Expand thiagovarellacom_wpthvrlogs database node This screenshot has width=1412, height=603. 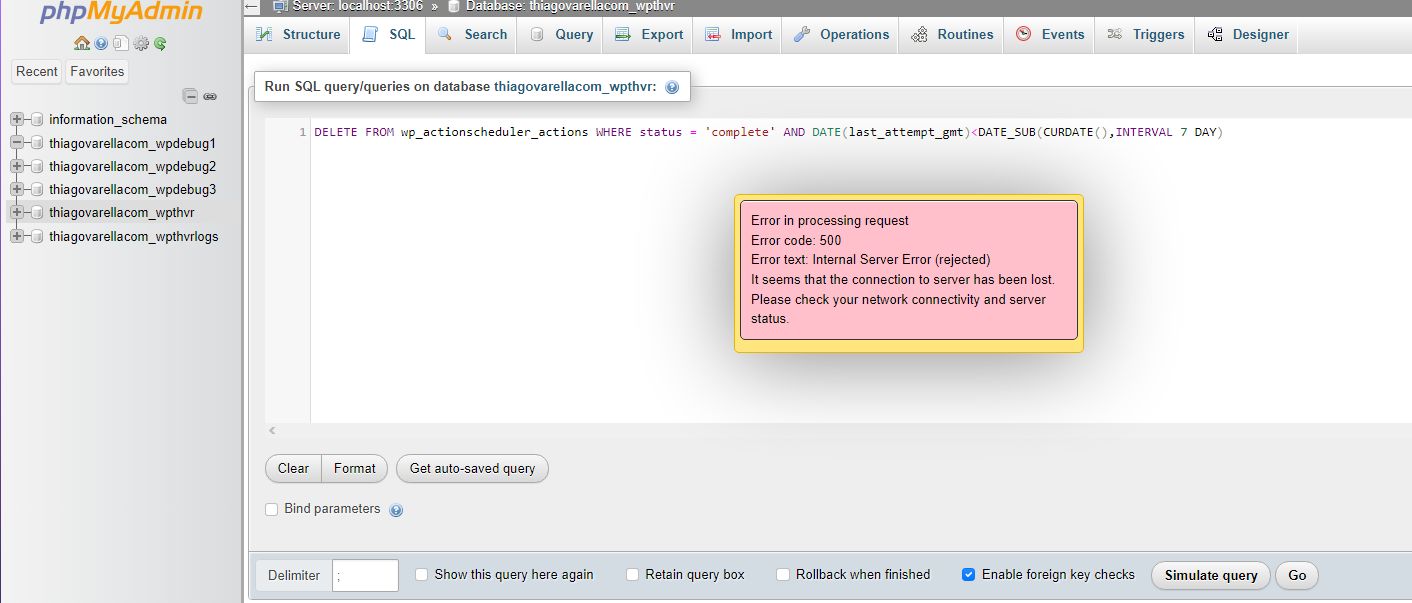17,236
